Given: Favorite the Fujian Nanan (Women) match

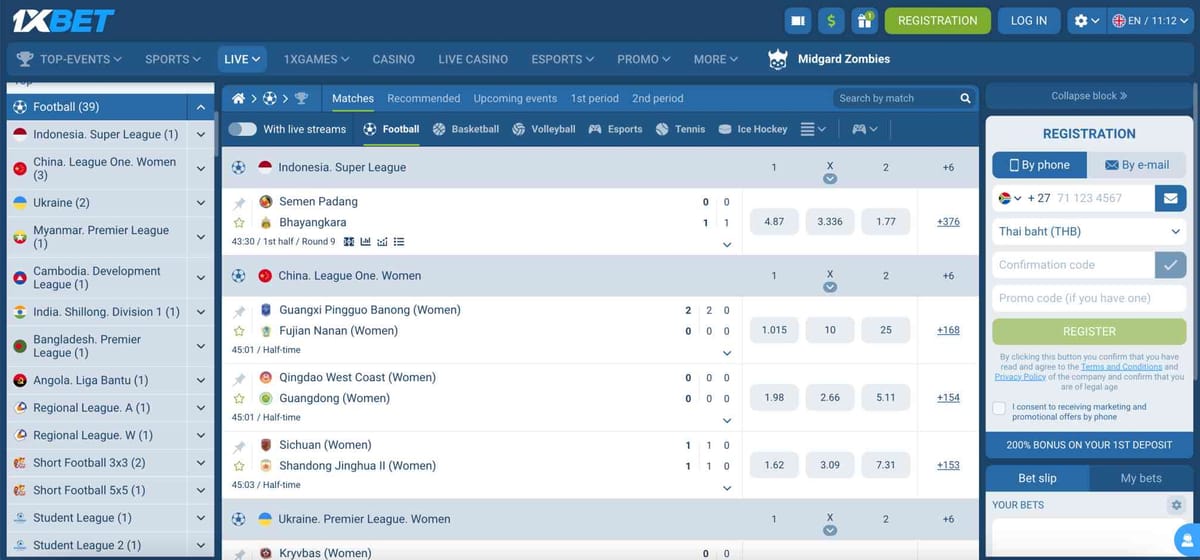Looking at the screenshot, I should [239, 331].
